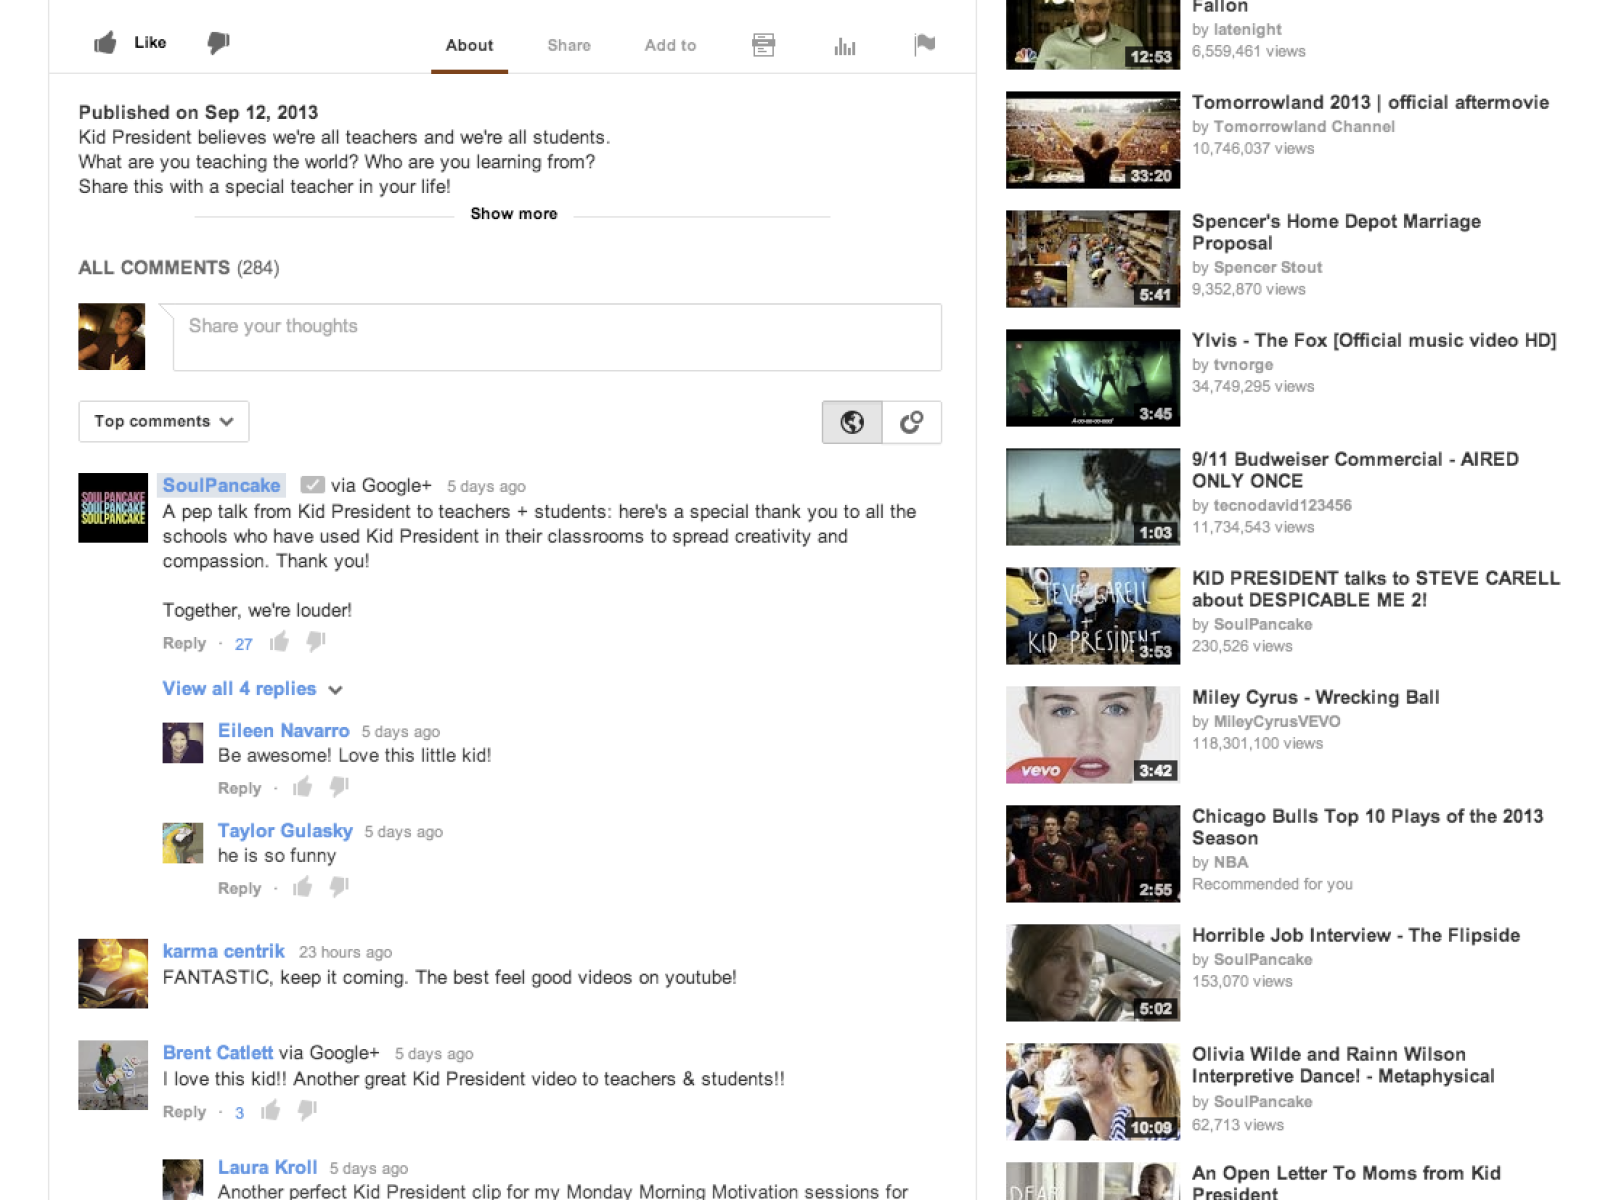The width and height of the screenshot is (1600, 1200).
Task: Open Brent Catlett's profile avatar
Action: [x=113, y=1075]
